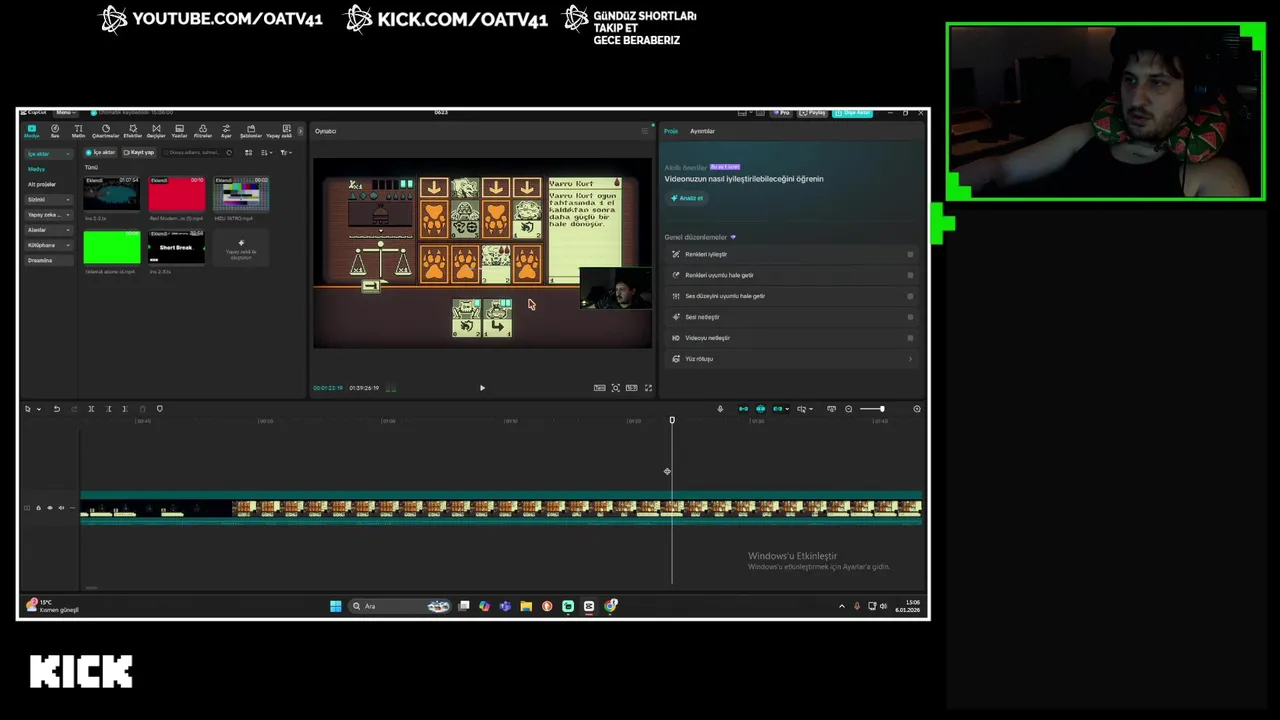Open the Filtreler filters panel
1280x720 pixels.
click(203, 131)
